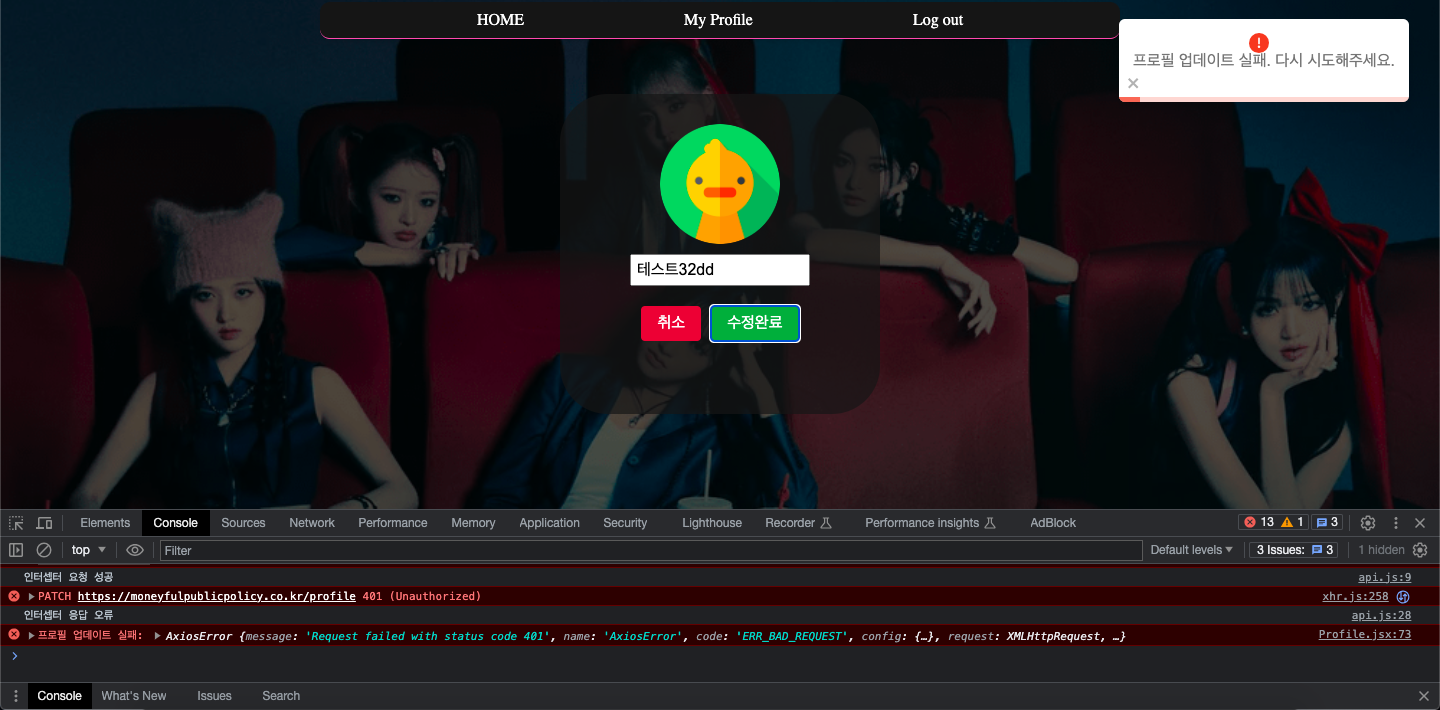This screenshot has height=710, width=1440.
Task: Open the Recorder tab
Action: tap(798, 523)
